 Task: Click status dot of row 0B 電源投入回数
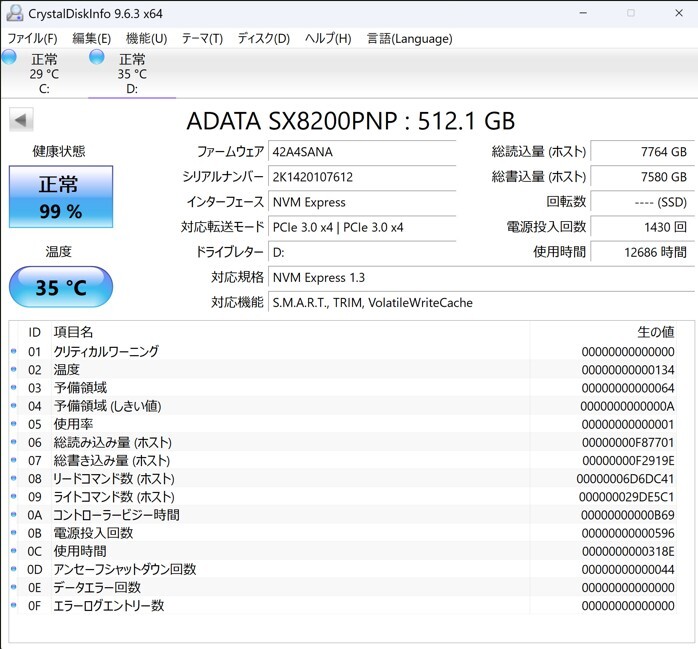[13, 533]
